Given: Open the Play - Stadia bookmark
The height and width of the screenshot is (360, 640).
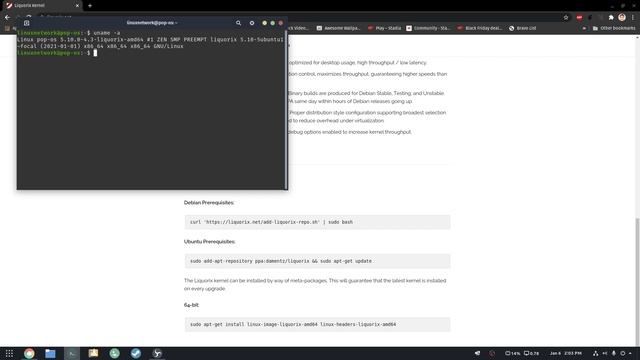Looking at the screenshot, I should 384,28.
